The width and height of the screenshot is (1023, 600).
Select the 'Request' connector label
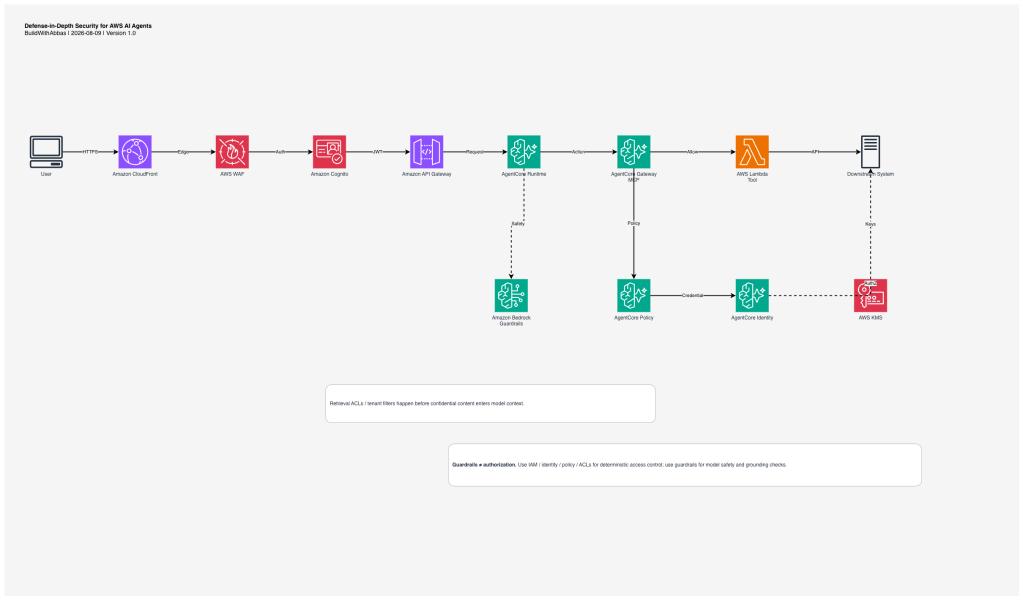475,152
